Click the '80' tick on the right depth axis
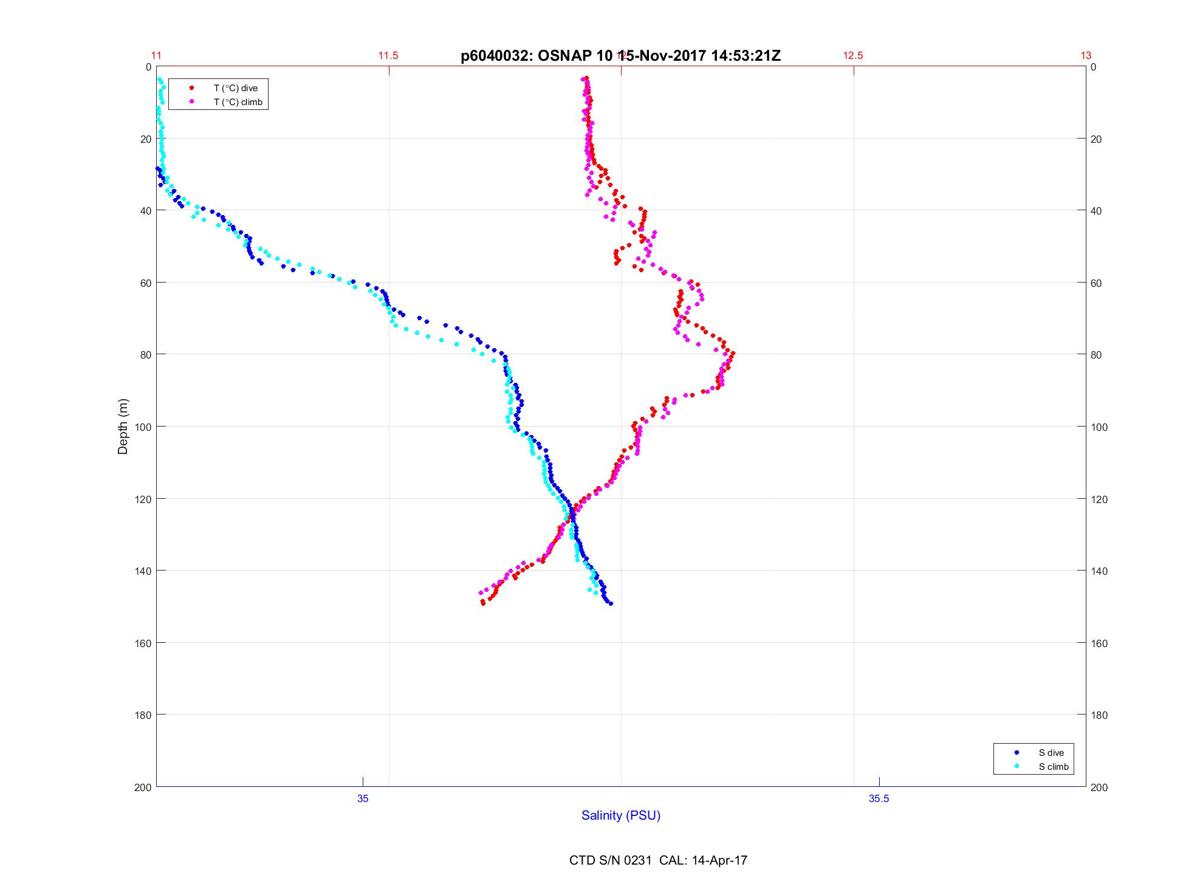1200x885 pixels. 1097,355
